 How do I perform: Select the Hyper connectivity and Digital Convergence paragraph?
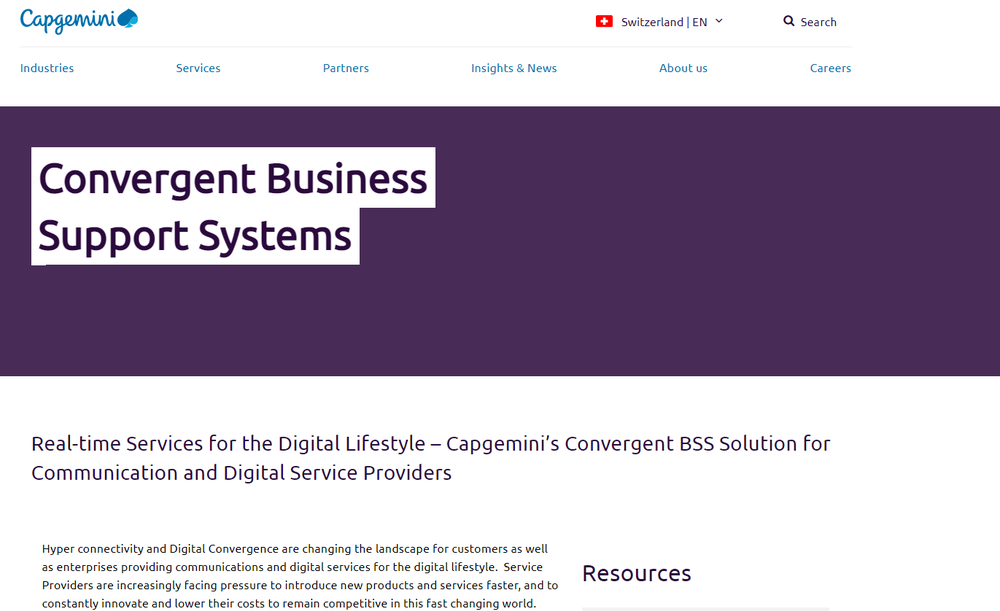(300, 576)
